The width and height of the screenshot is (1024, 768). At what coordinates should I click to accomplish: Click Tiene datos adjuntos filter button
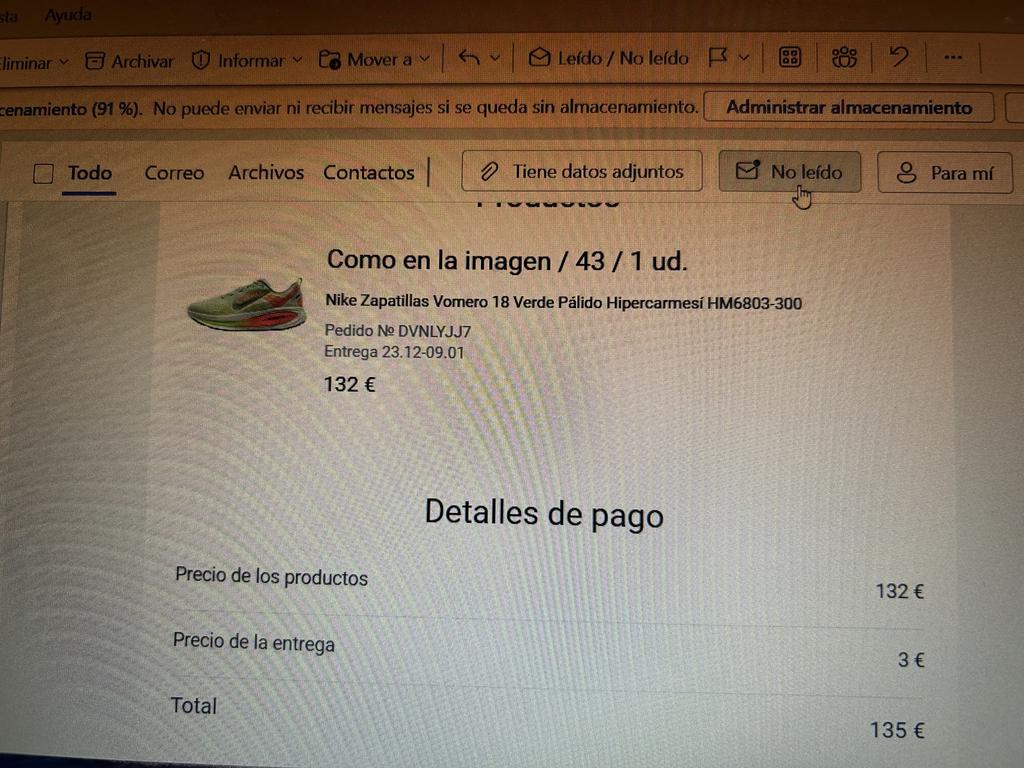(582, 171)
